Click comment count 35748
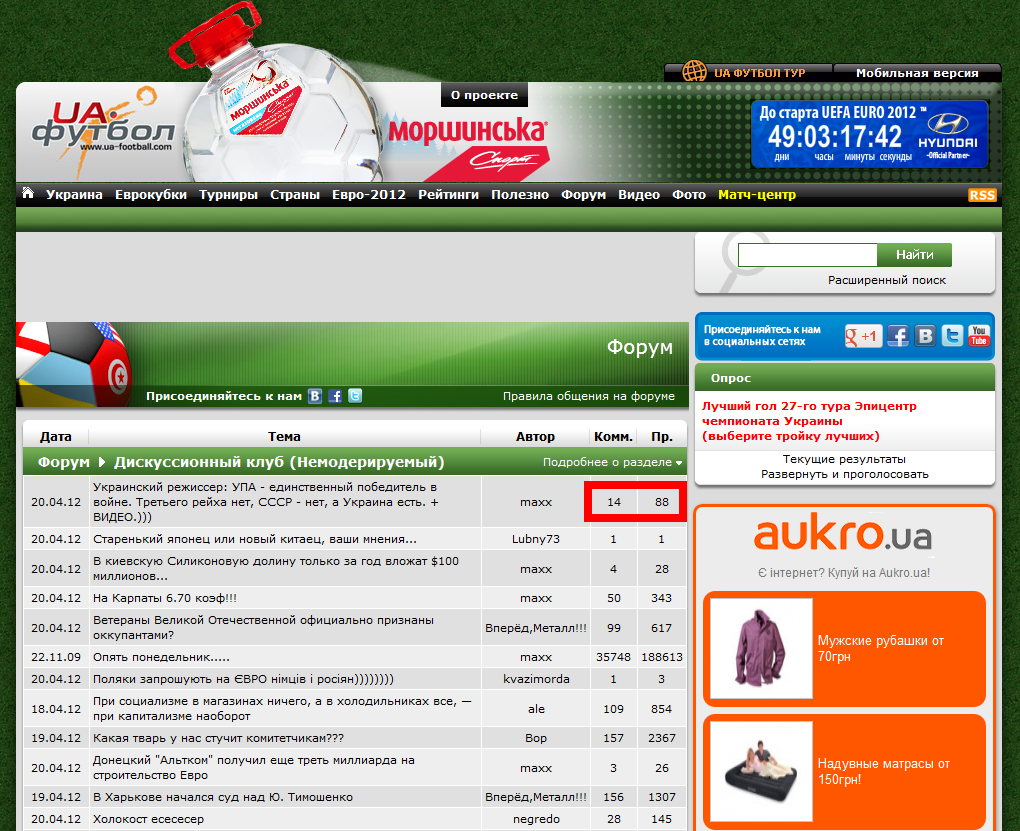This screenshot has height=831, width=1020. tap(613, 657)
